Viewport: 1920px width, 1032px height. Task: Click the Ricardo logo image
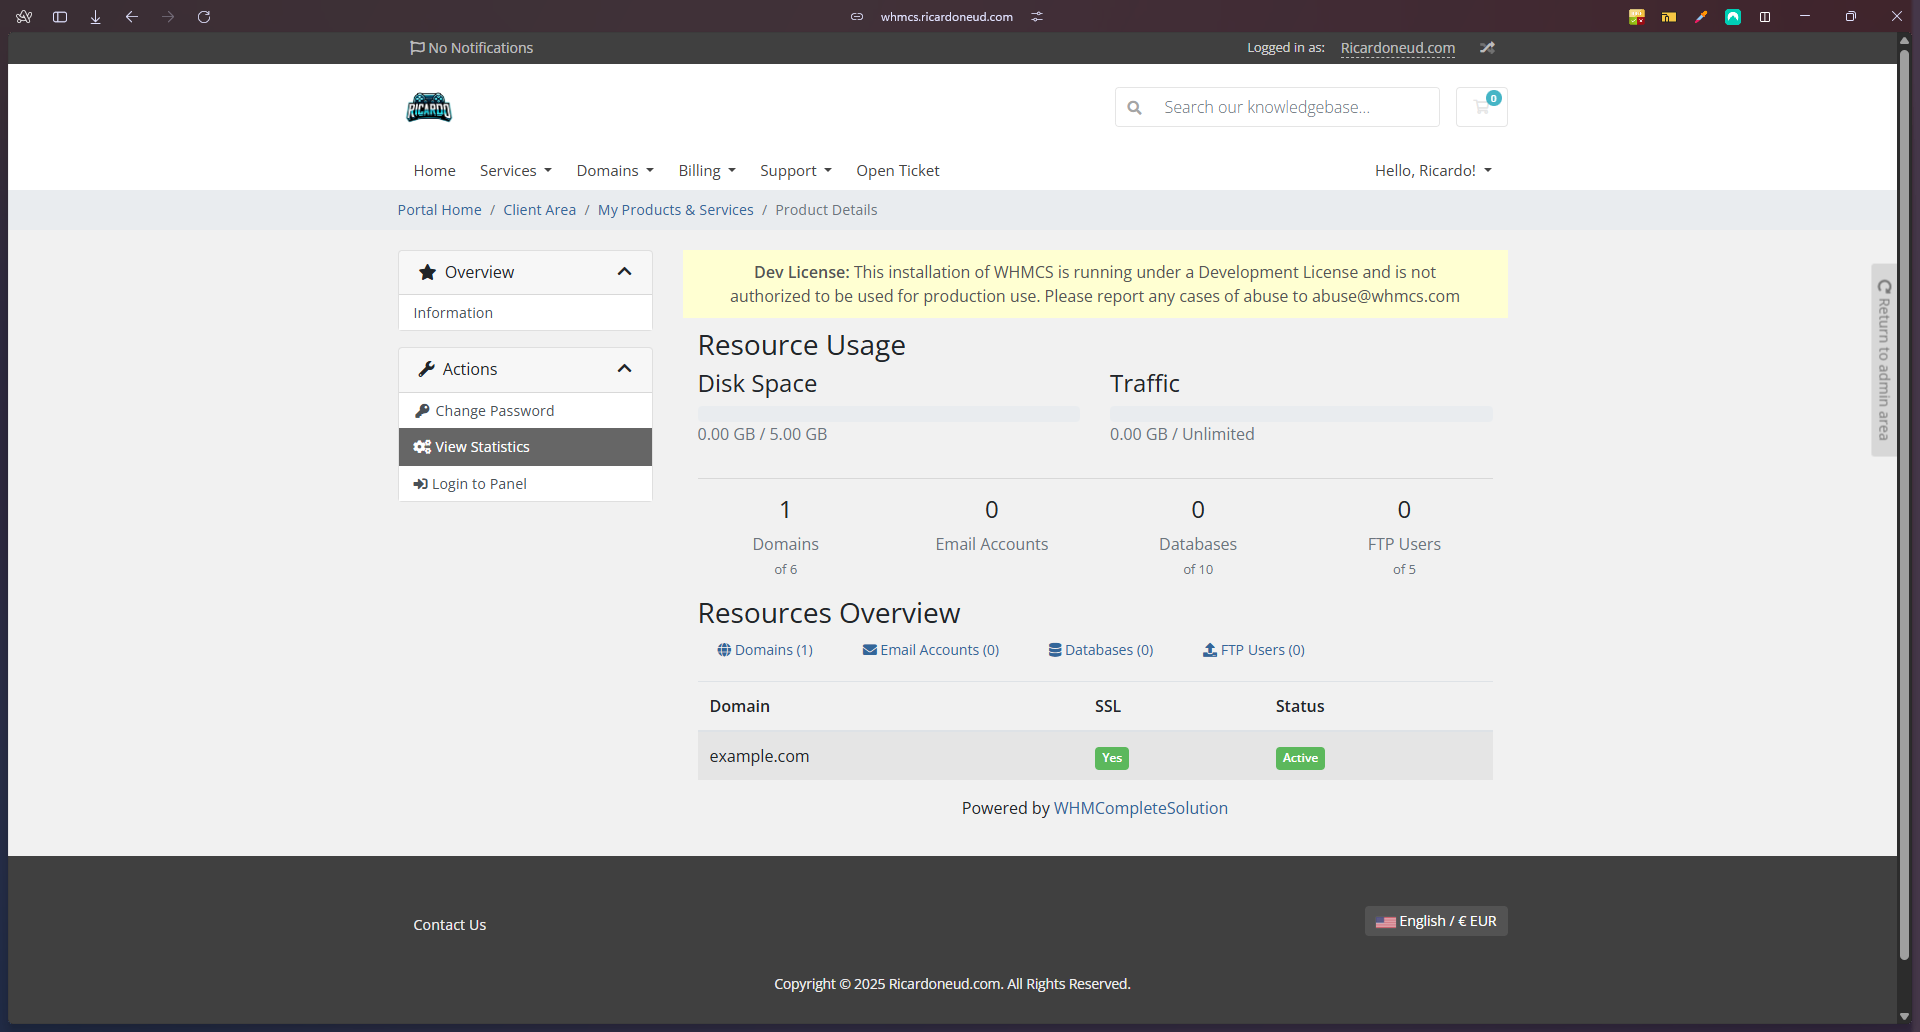pyautogui.click(x=429, y=107)
